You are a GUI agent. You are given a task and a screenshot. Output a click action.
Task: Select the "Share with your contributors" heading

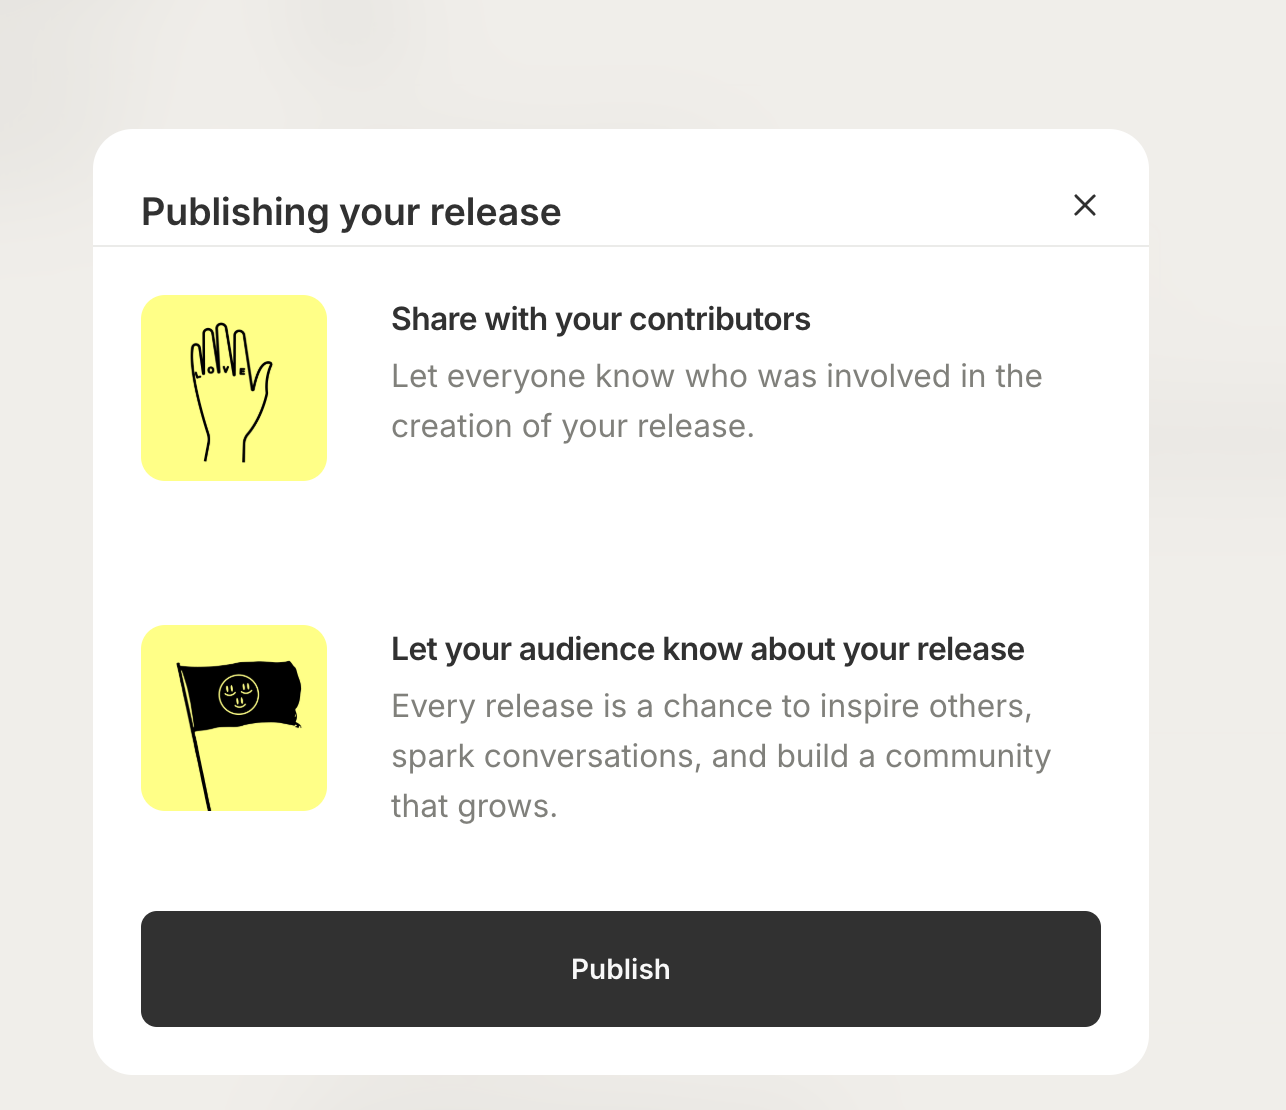(600, 319)
